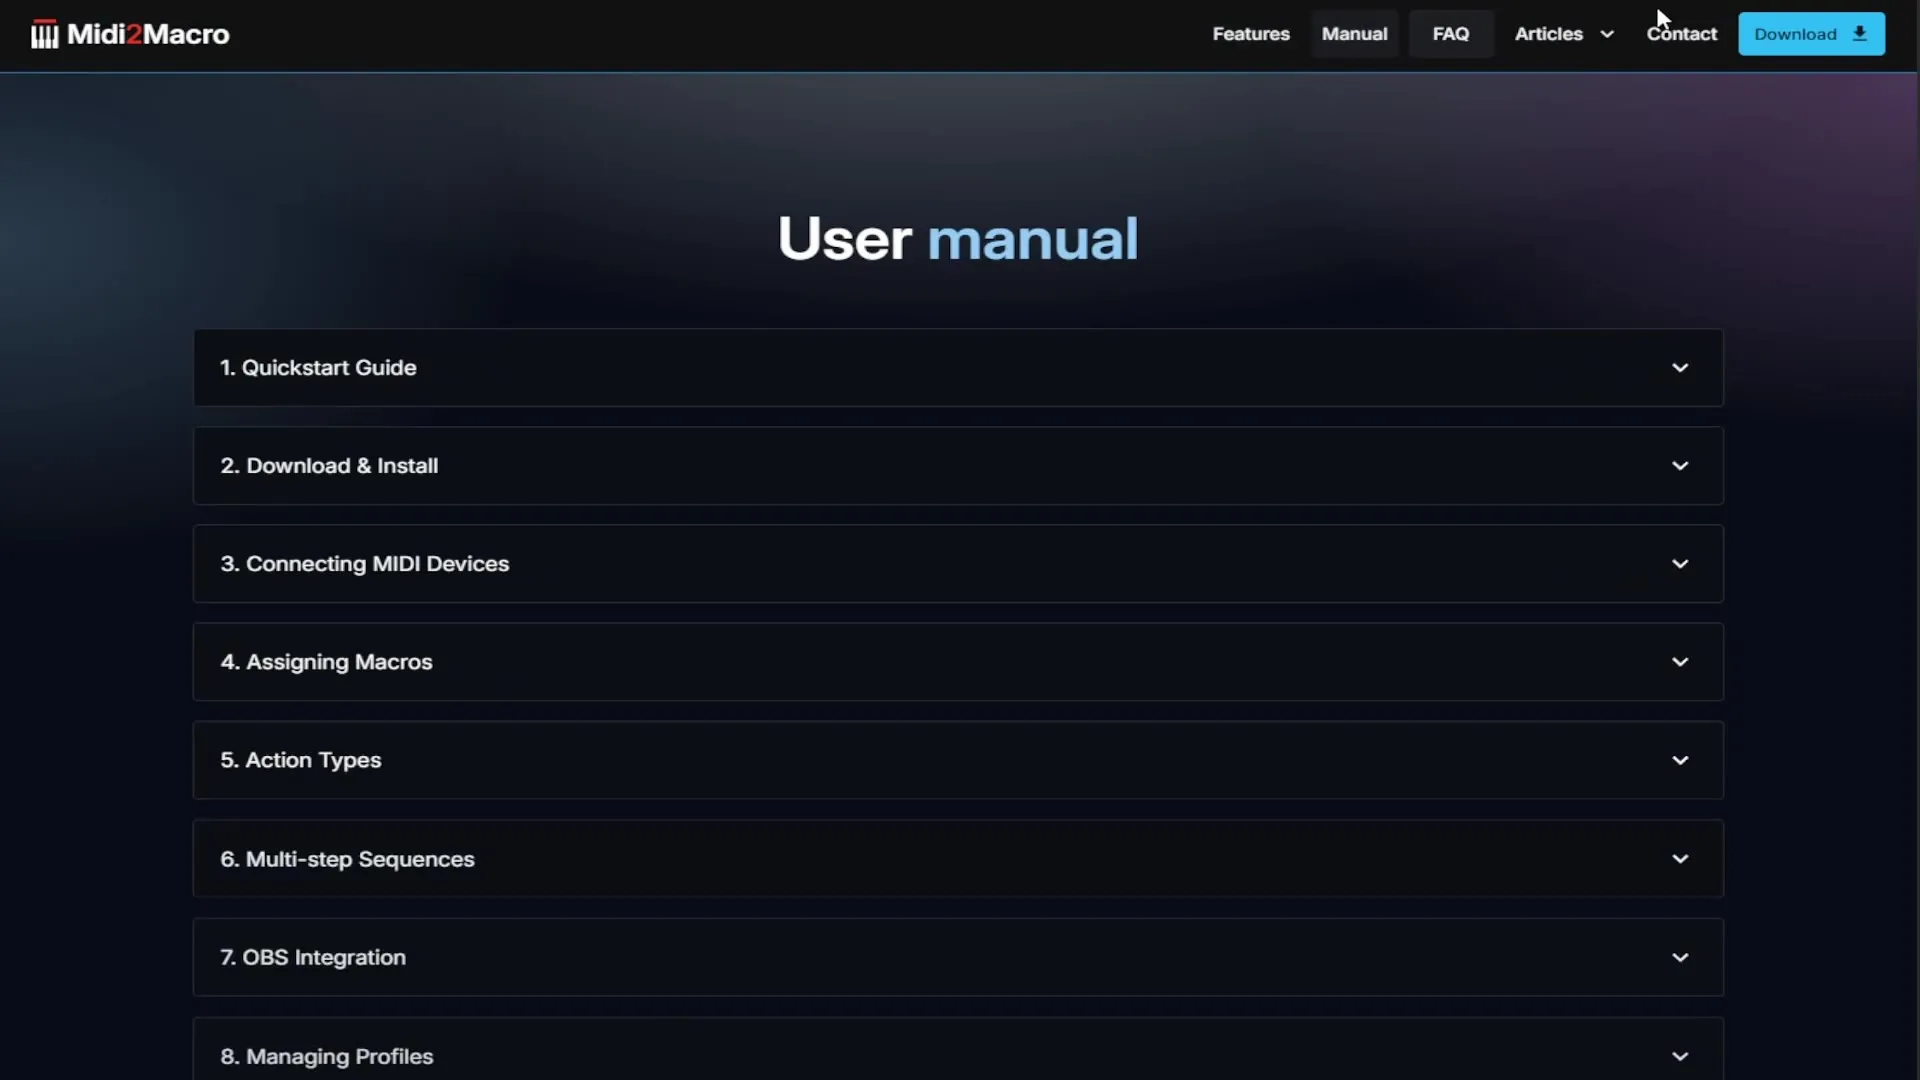Open the FAQ nav item
This screenshot has width=1920, height=1080.
[1451, 34]
